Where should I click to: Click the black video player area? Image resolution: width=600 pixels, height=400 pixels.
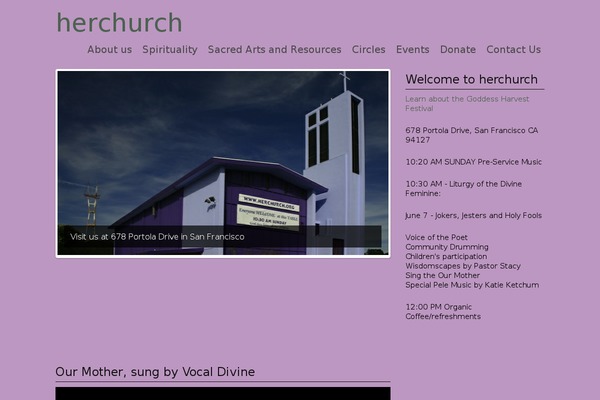point(223,393)
